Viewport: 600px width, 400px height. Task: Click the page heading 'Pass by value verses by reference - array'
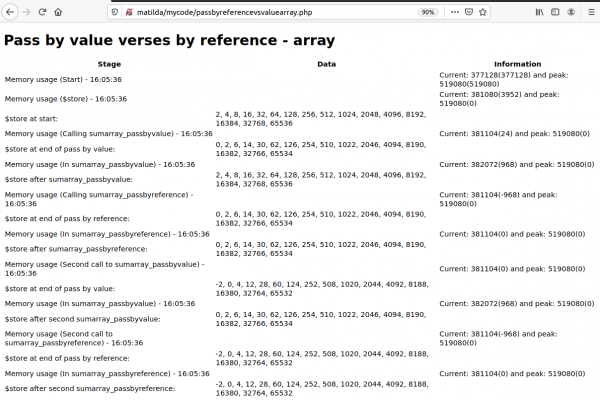pyautogui.click(x=170, y=40)
